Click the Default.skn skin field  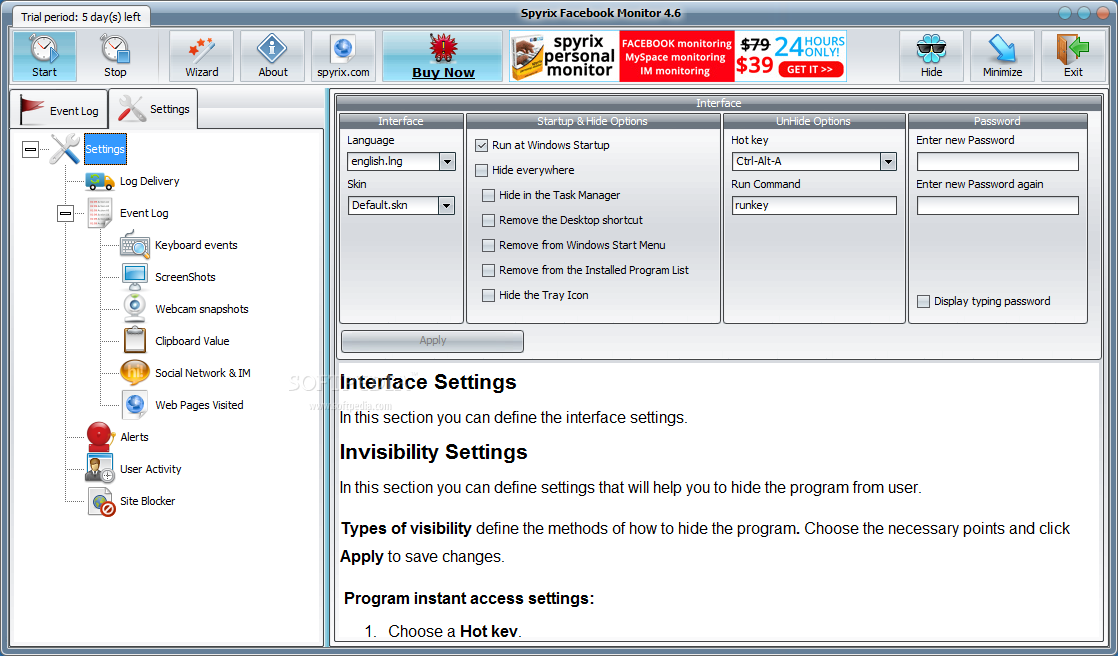click(x=394, y=205)
